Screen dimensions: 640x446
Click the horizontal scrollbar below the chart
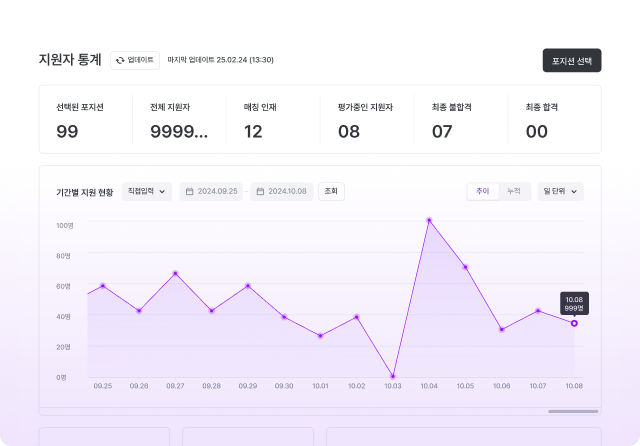pyautogui.click(x=573, y=411)
